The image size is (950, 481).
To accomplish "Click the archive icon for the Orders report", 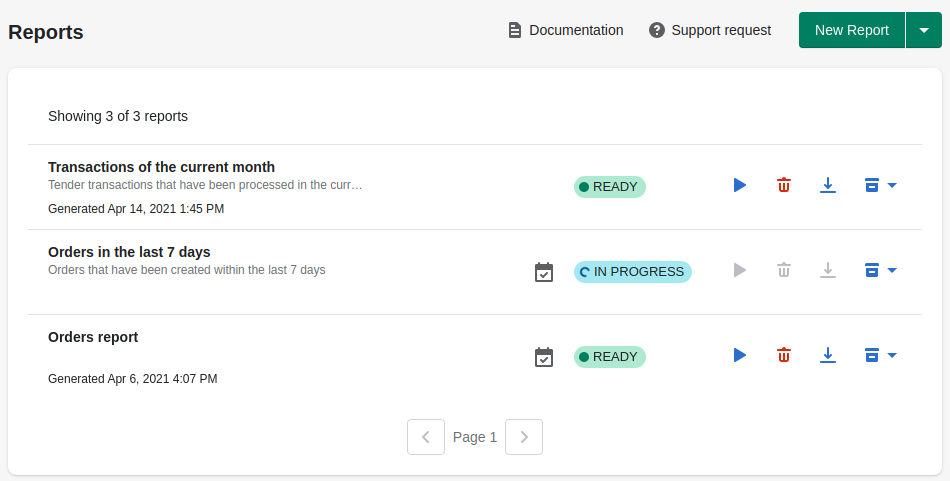I will click(x=872, y=355).
